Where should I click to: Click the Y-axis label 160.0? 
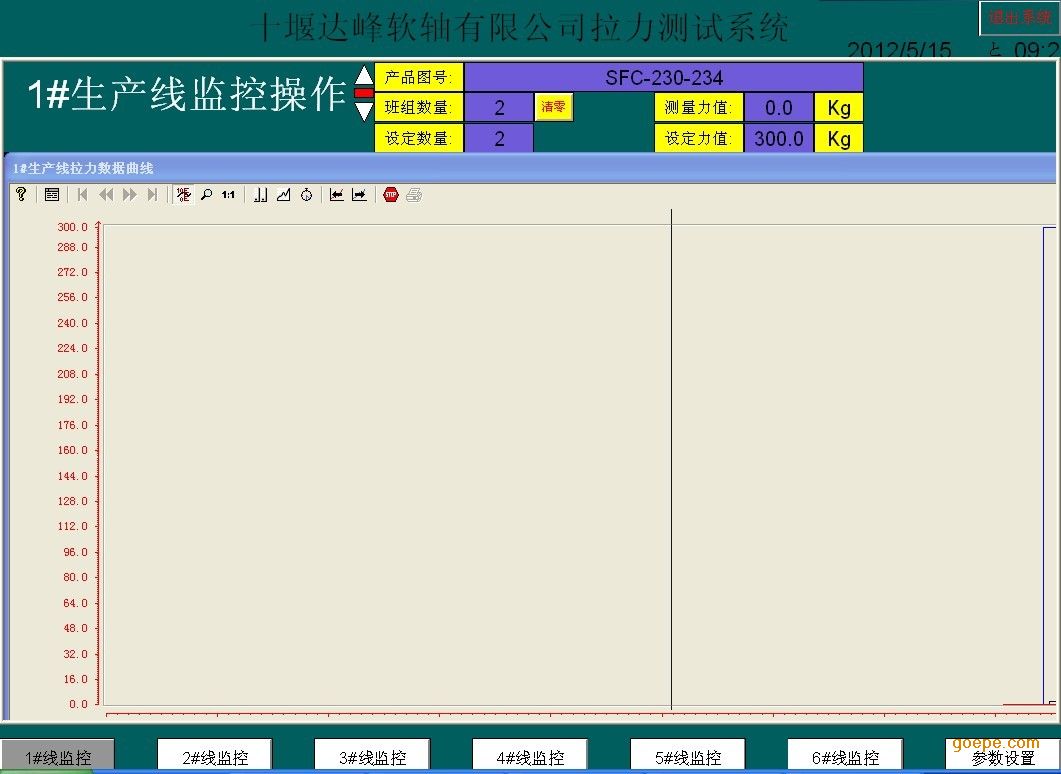(x=72, y=451)
